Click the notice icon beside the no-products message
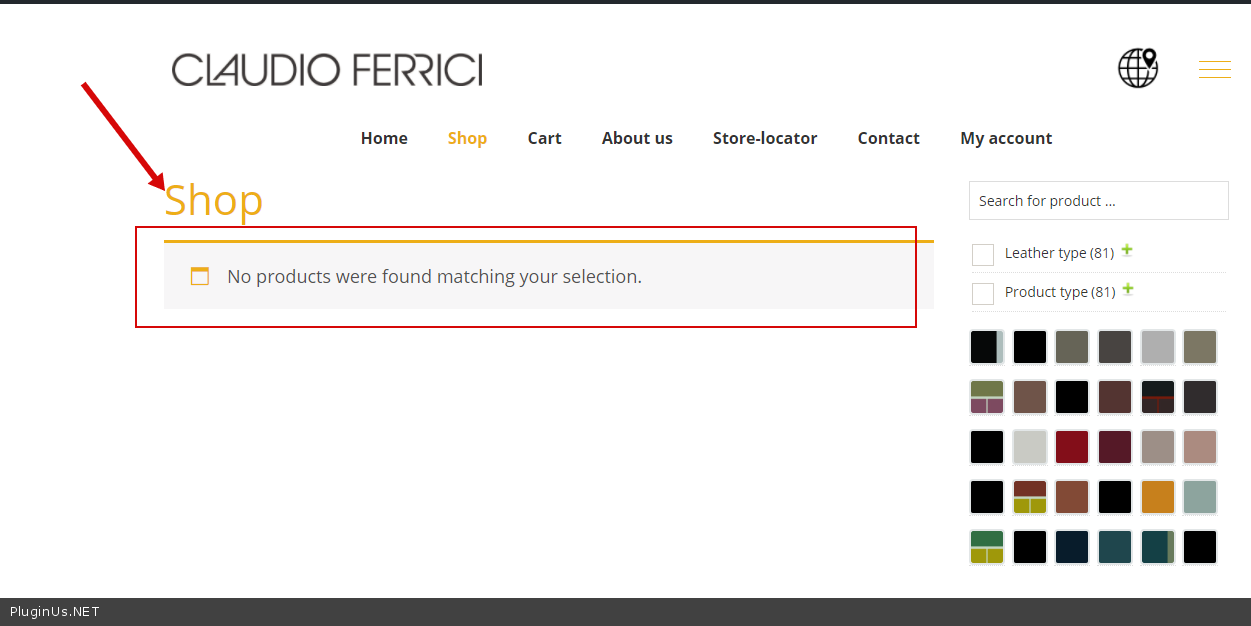The height and width of the screenshot is (626, 1251). tap(200, 277)
